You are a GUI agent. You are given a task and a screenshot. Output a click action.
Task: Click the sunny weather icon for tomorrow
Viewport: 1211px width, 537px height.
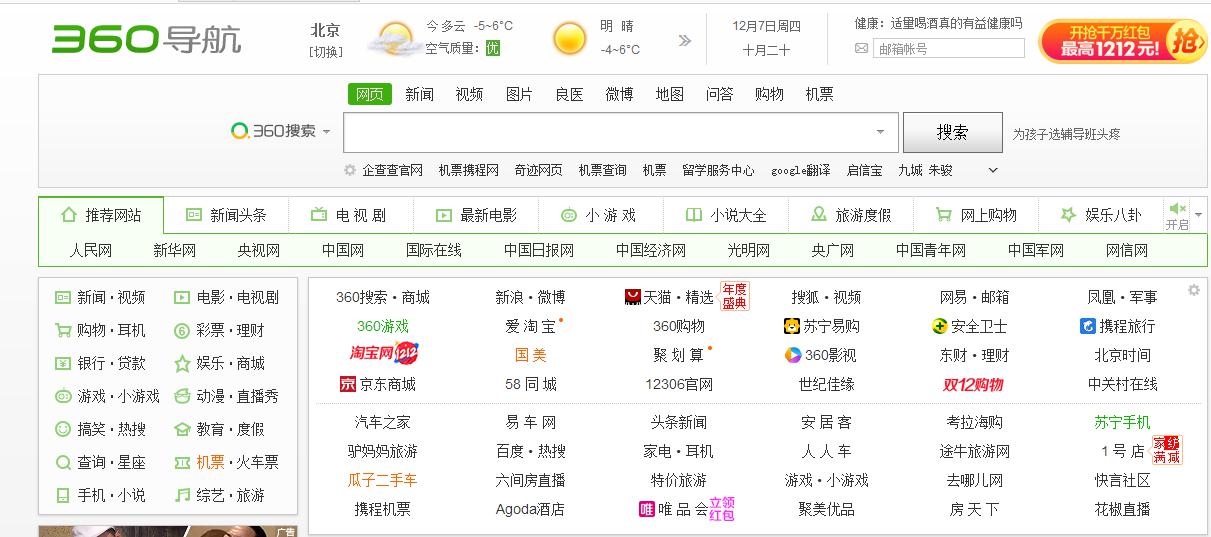[569, 39]
